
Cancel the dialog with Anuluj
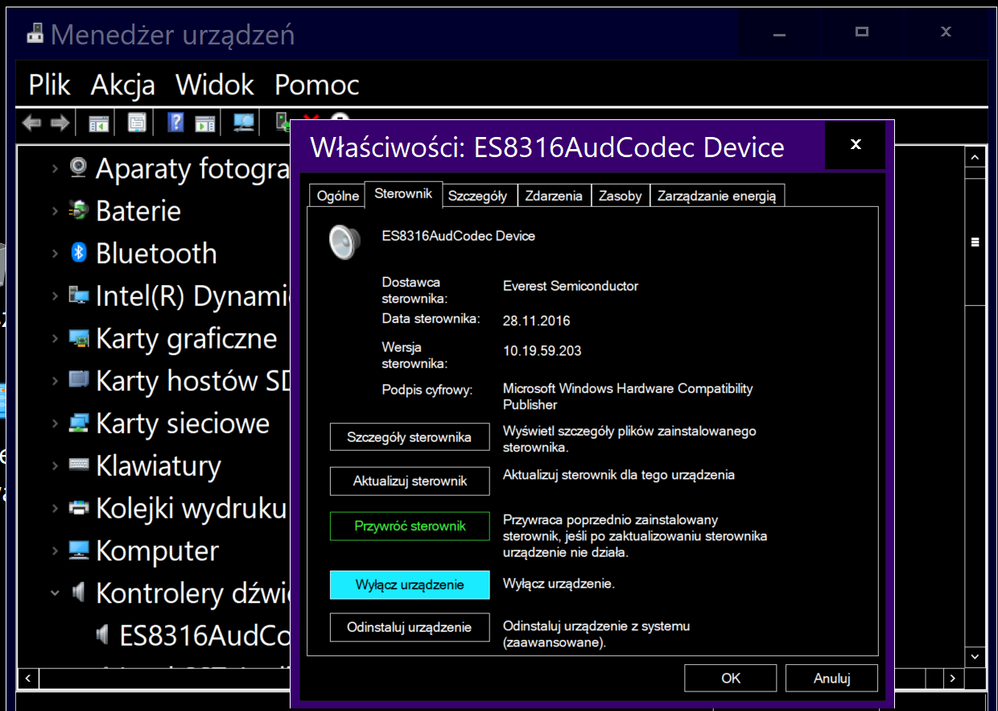coord(831,679)
